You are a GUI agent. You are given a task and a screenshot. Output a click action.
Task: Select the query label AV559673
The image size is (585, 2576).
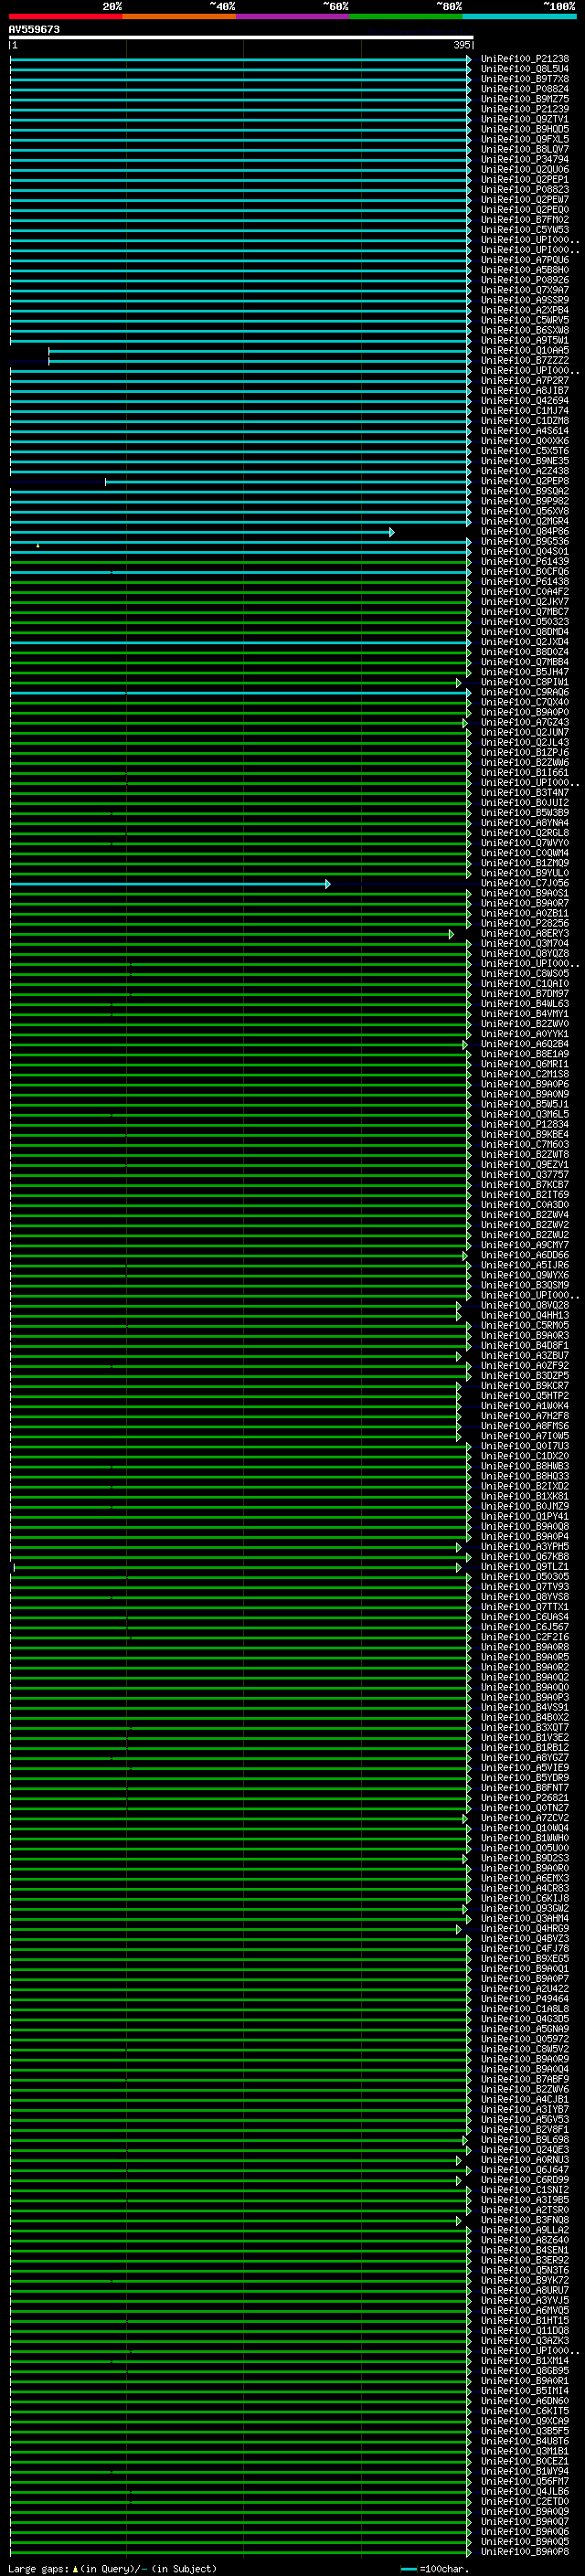point(34,30)
